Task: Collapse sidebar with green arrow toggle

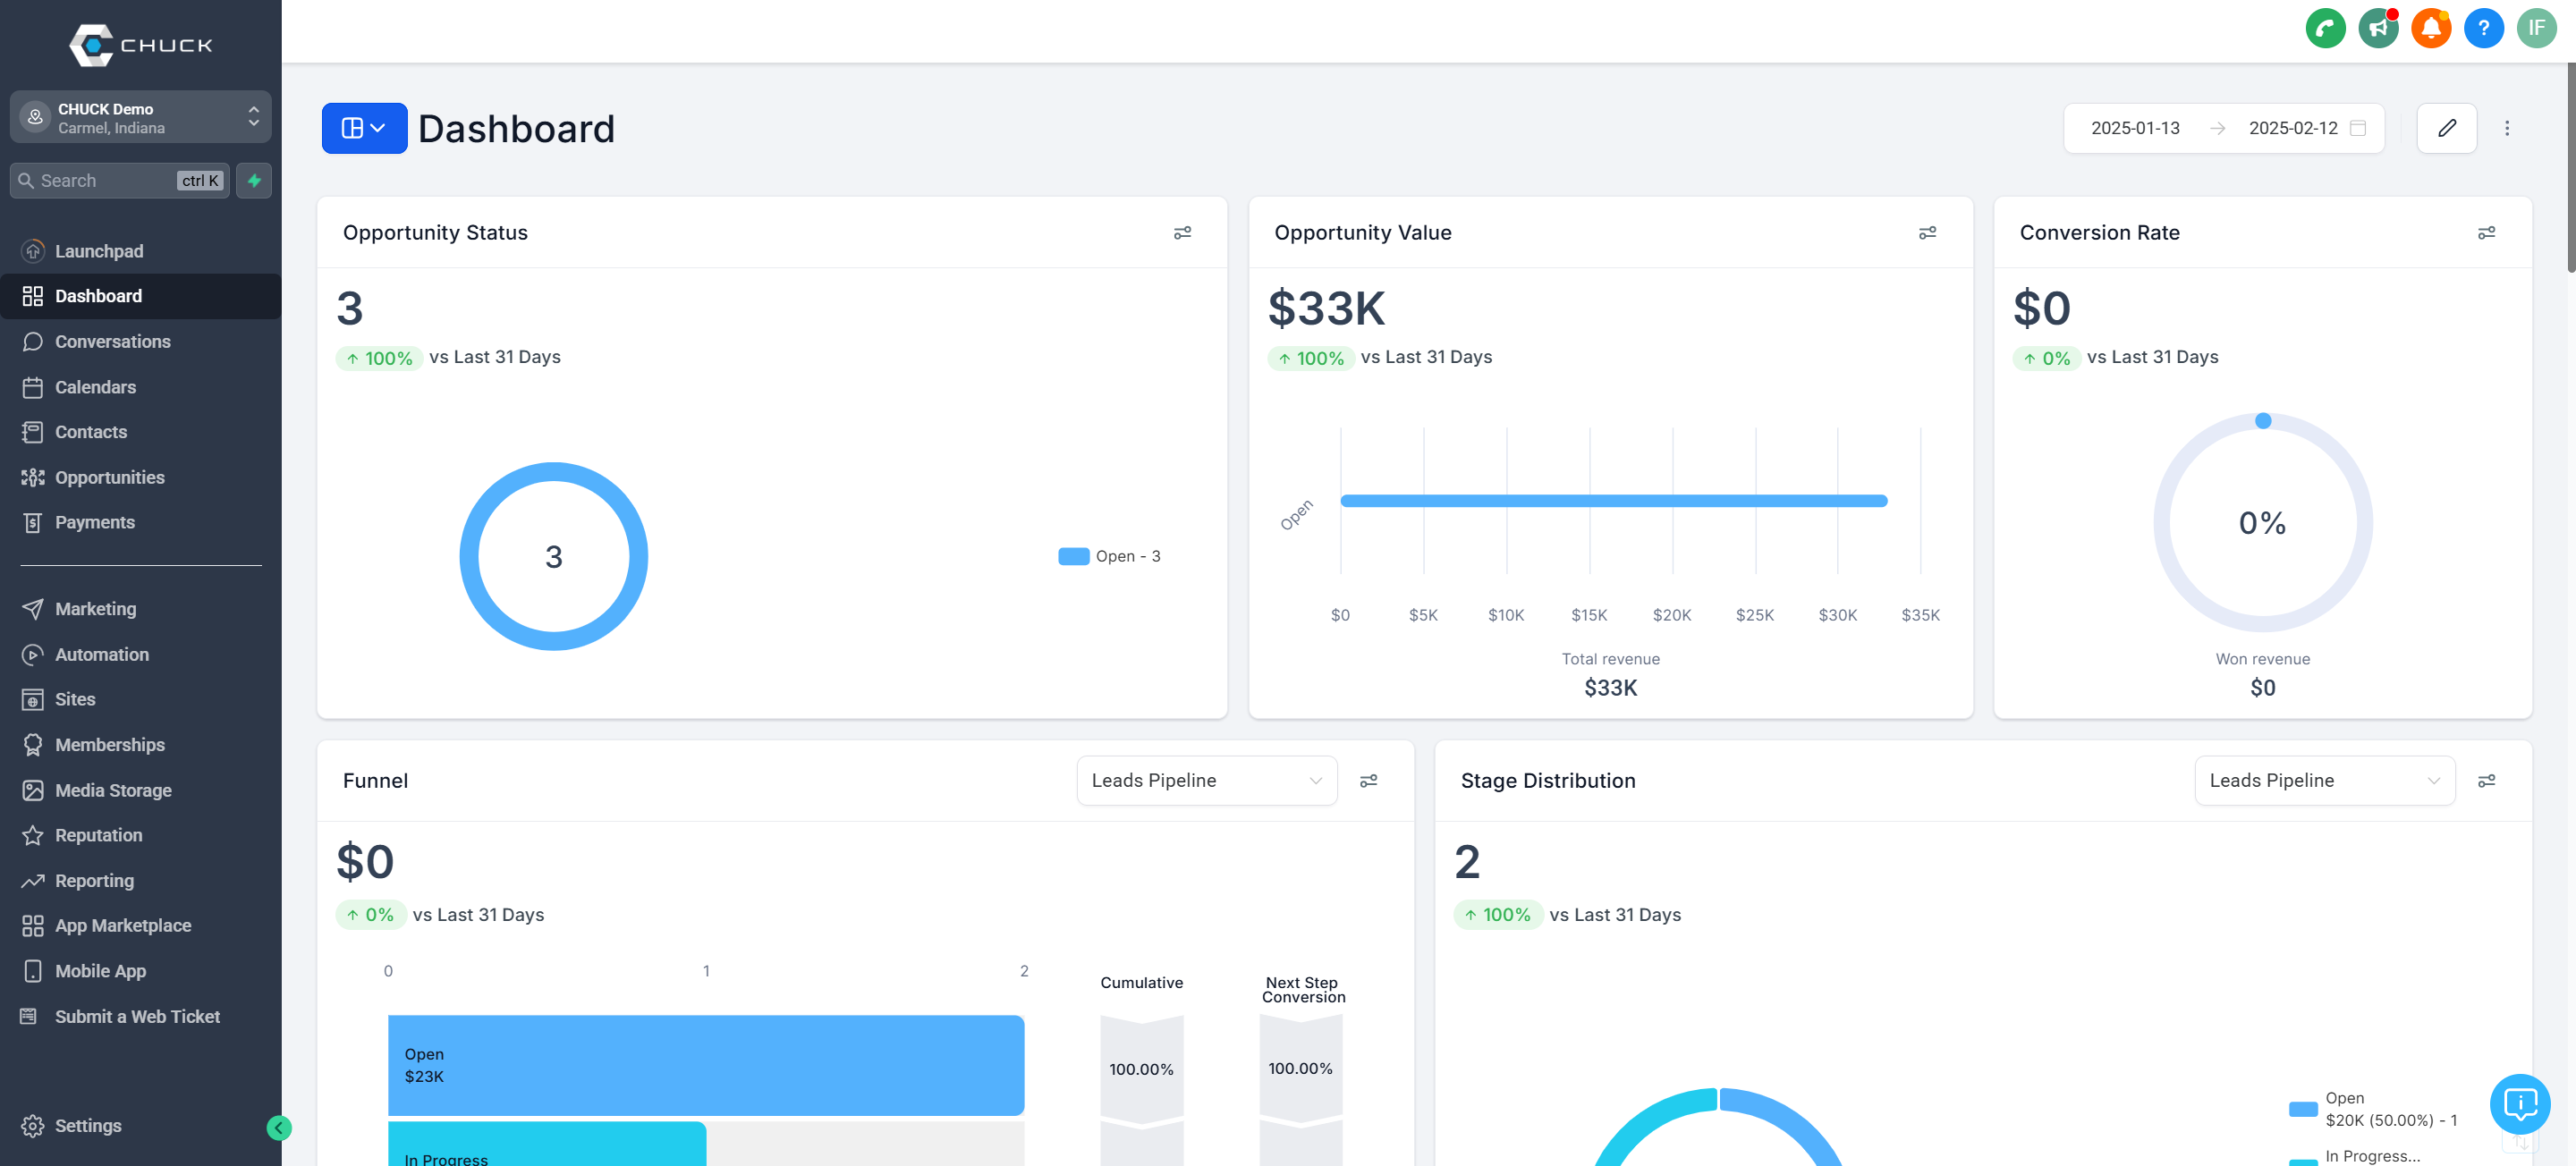Action: pyautogui.click(x=279, y=1128)
